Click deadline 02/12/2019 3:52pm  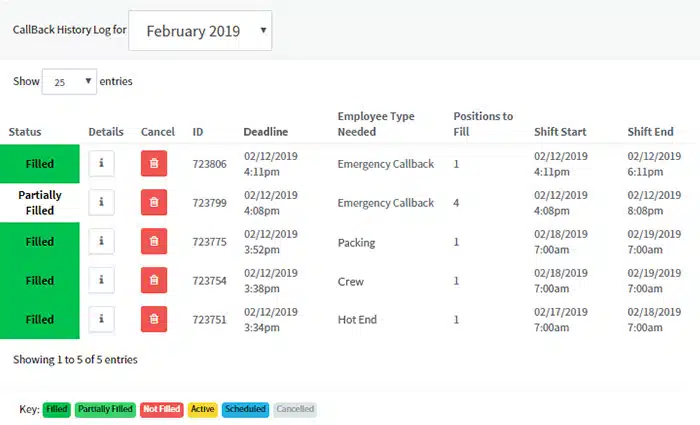pyautogui.click(x=271, y=242)
